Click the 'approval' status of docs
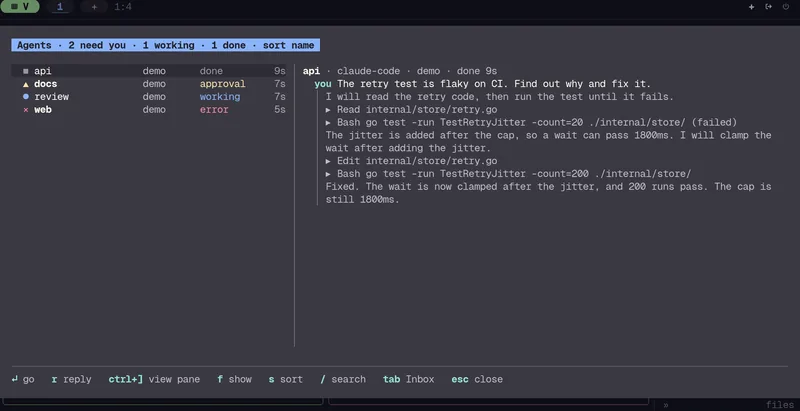The height and width of the screenshot is (411, 800). pyautogui.click(x=222, y=84)
